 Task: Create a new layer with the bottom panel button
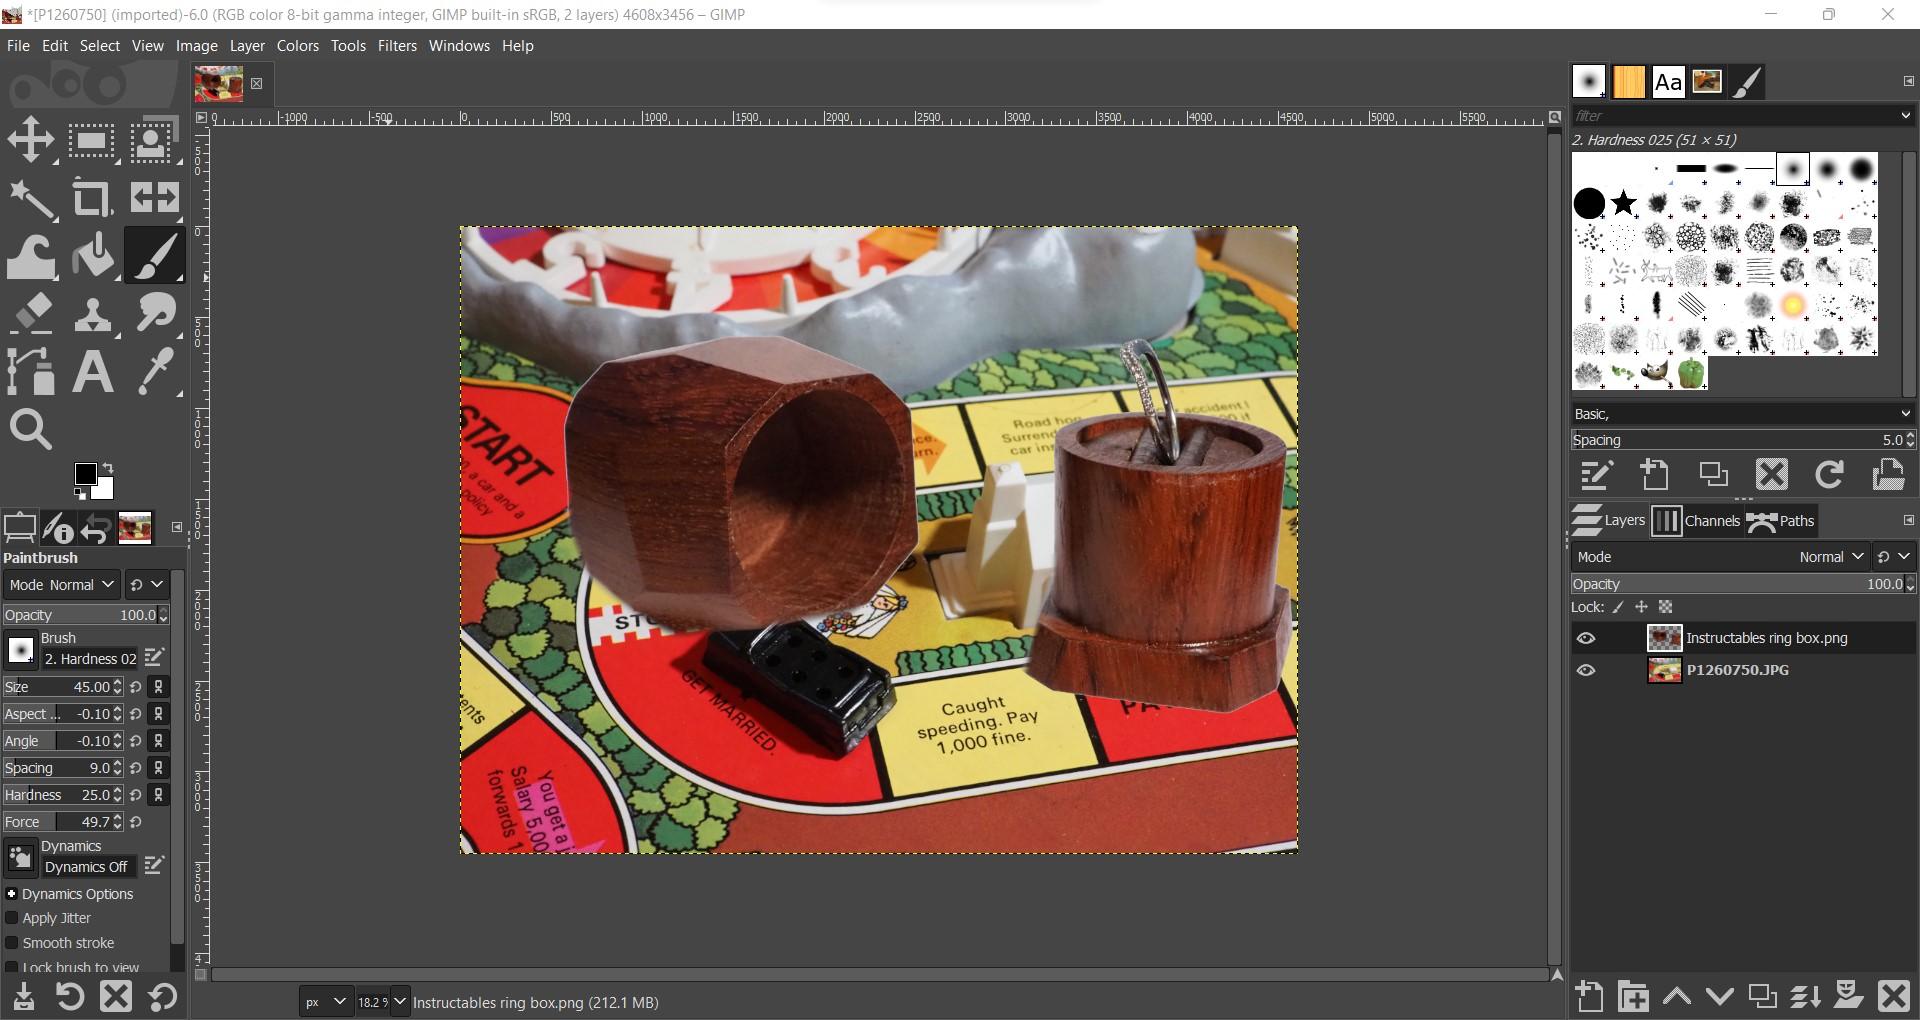tap(1589, 996)
